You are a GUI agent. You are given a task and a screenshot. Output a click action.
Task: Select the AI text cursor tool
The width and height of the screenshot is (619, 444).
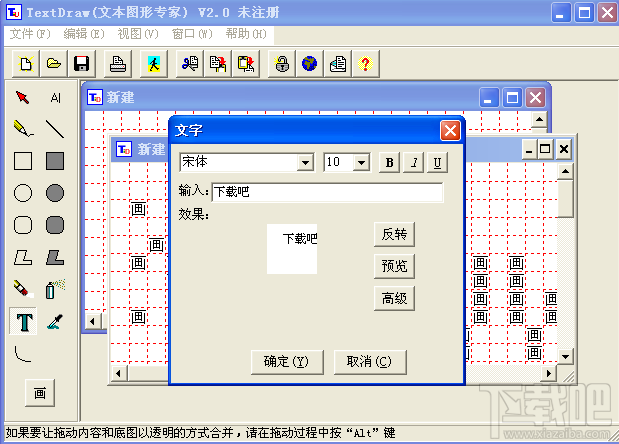point(55,97)
